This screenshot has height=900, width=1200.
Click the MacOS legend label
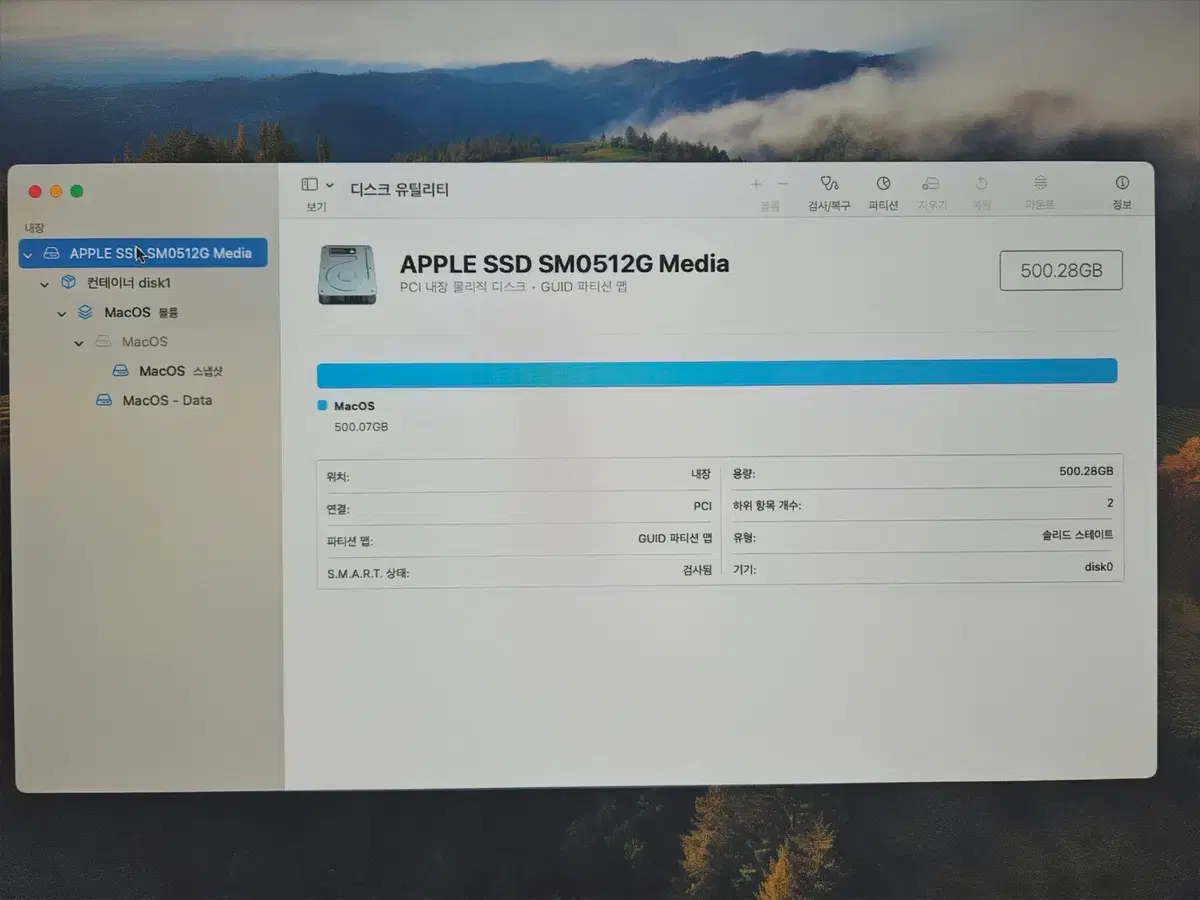354,406
